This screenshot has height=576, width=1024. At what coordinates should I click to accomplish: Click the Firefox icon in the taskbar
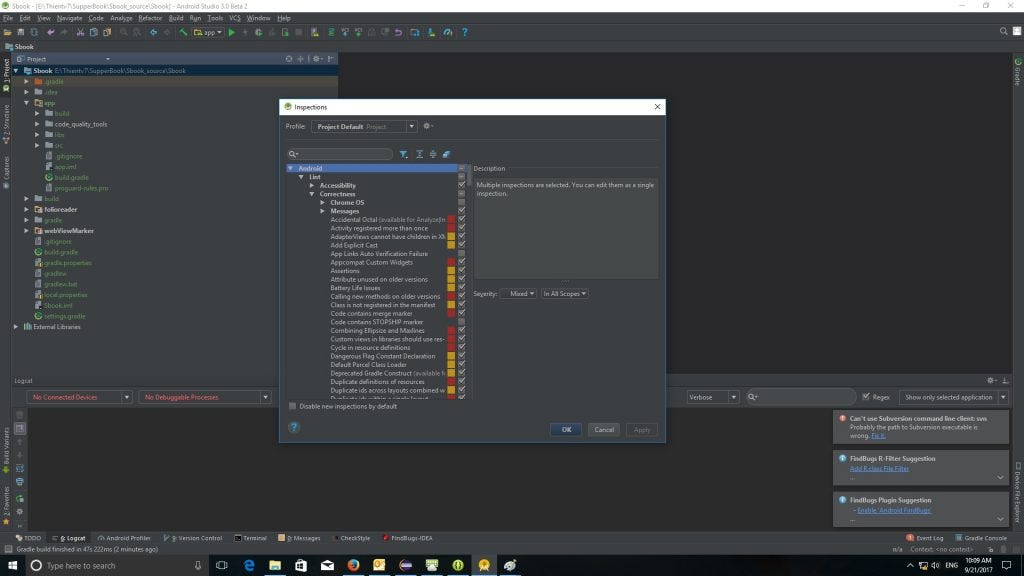click(x=353, y=565)
